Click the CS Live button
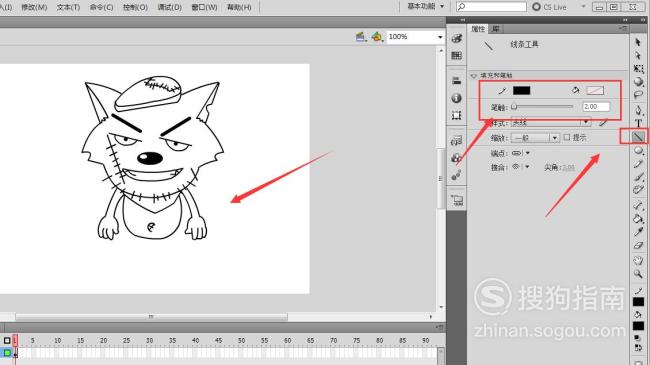 550,7
